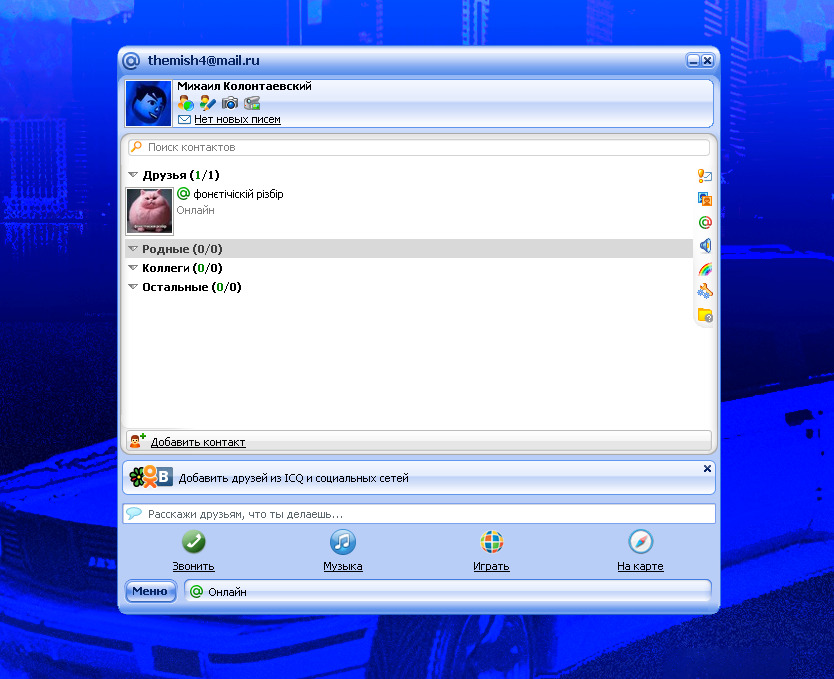
Task: Open the 'Нет новых писем' mail link
Action: [x=237, y=120]
